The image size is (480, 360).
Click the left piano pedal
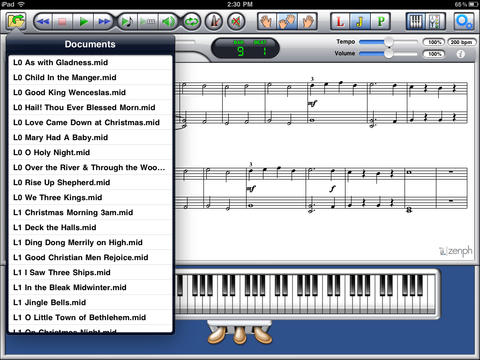click(218, 334)
